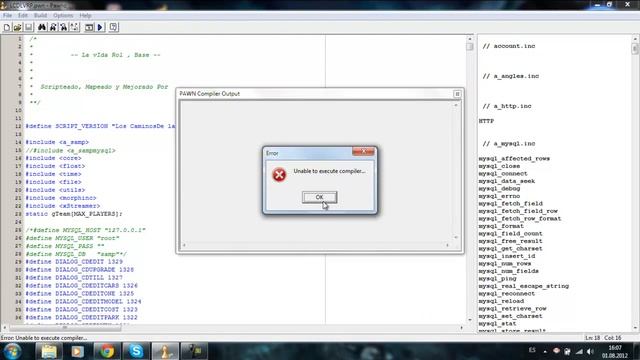This screenshot has width=640, height=360.
Task: Click the last toolbar icon beside the play arrow
Action: [113, 27]
